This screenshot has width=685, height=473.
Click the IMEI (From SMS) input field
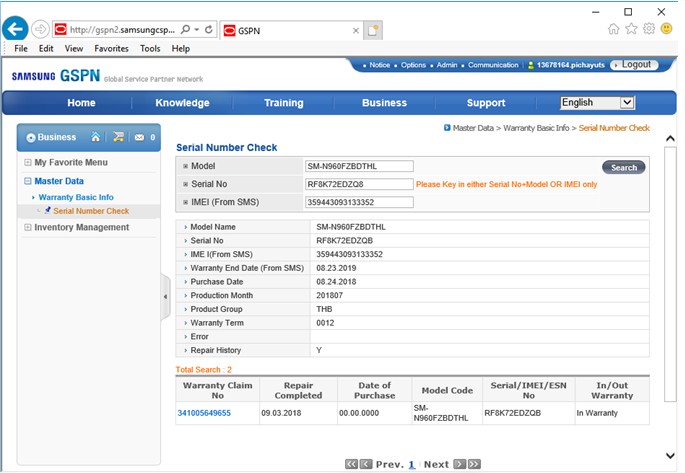pyautogui.click(x=359, y=202)
